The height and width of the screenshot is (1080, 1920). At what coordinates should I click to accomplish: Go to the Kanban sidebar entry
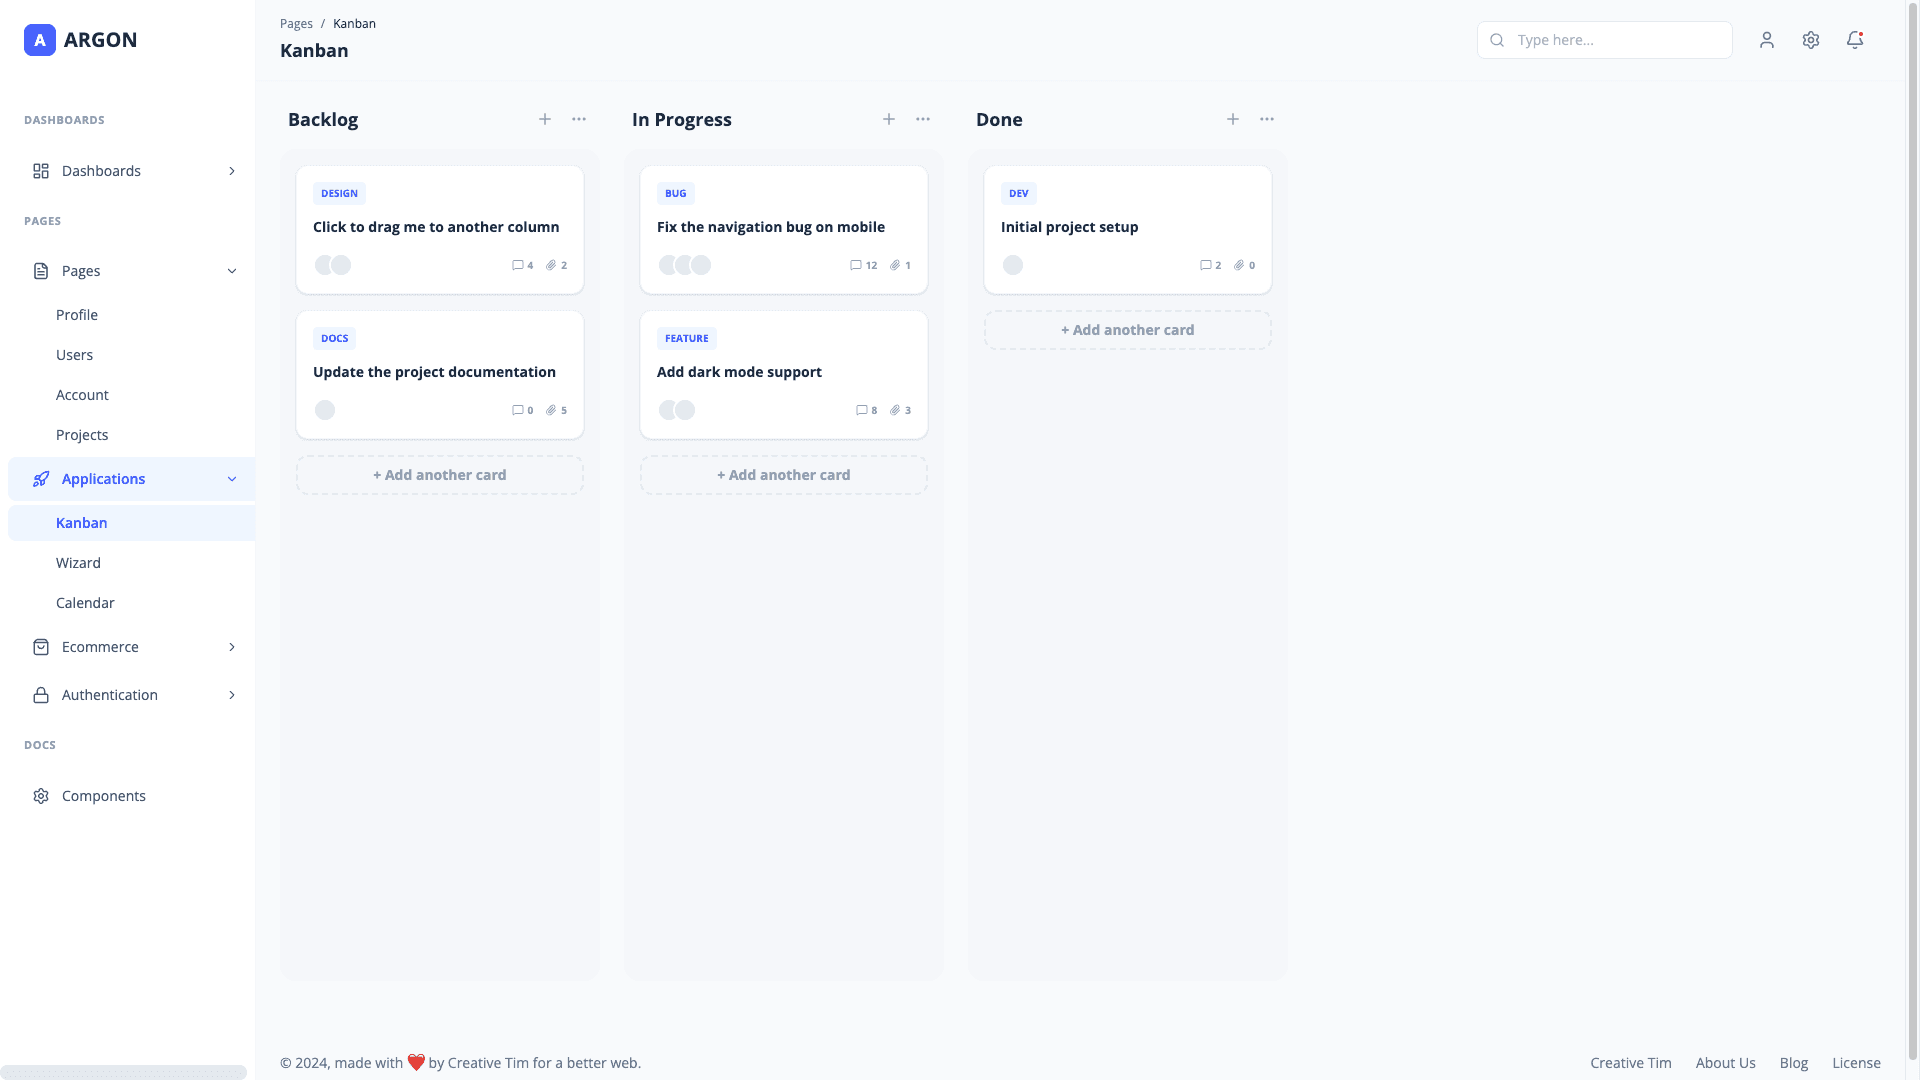pos(81,523)
